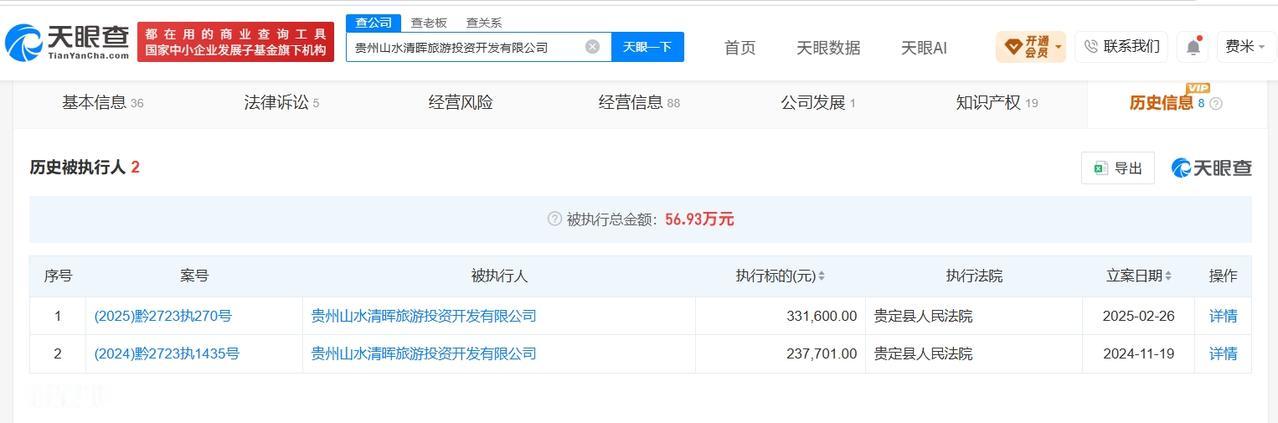Open 天眼数据 in the navigation
Viewport: 1278px width, 423px height.
coord(828,47)
